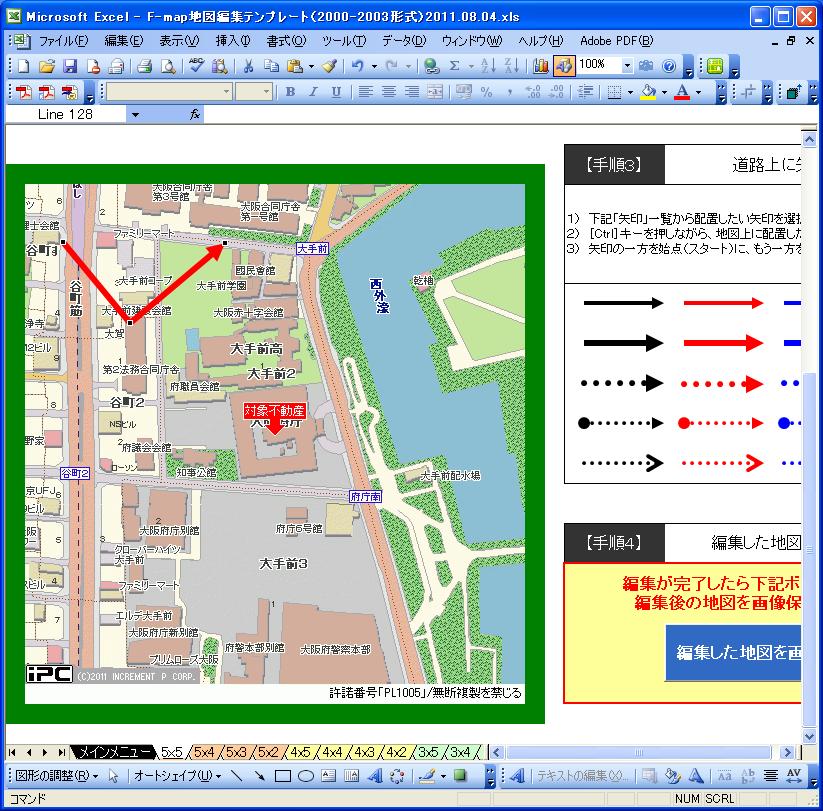This screenshot has height=811, width=823.
Task: Open オートシェイプ(U) menu
Action: pos(177,775)
